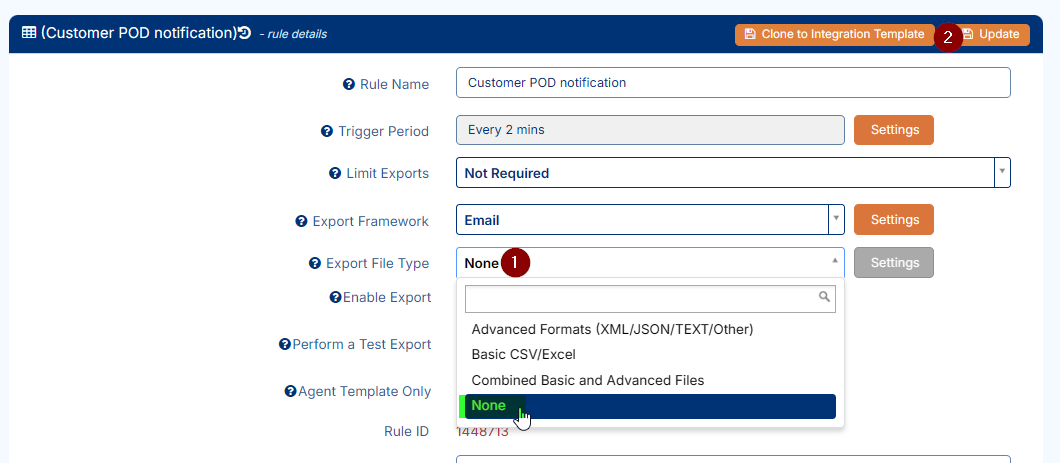The height and width of the screenshot is (463, 1060).
Task: Click the help icon beside Export Framework
Action: coord(302,221)
